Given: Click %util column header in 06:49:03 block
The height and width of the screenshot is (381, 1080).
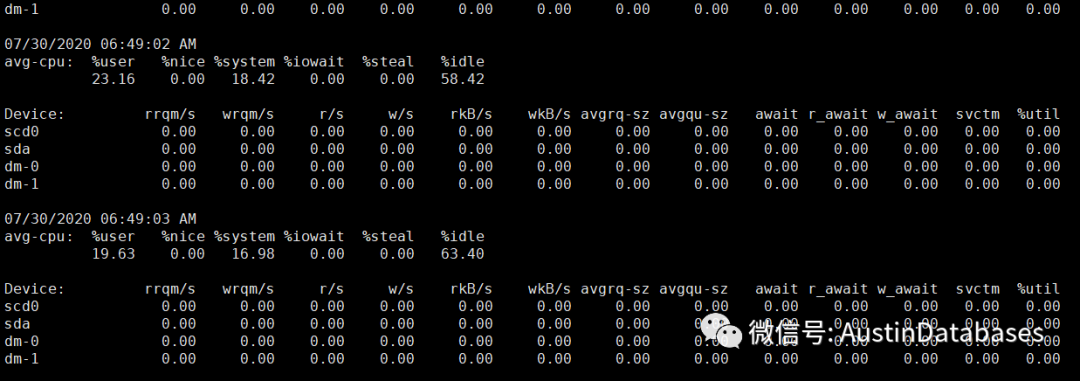Looking at the screenshot, I should coord(1039,289).
